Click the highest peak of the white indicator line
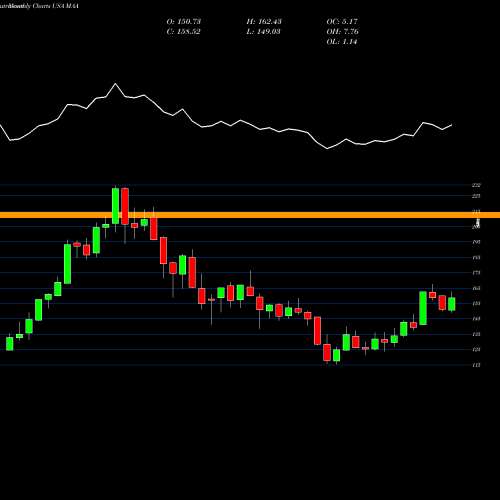The width and height of the screenshot is (500, 500). click(x=116, y=84)
